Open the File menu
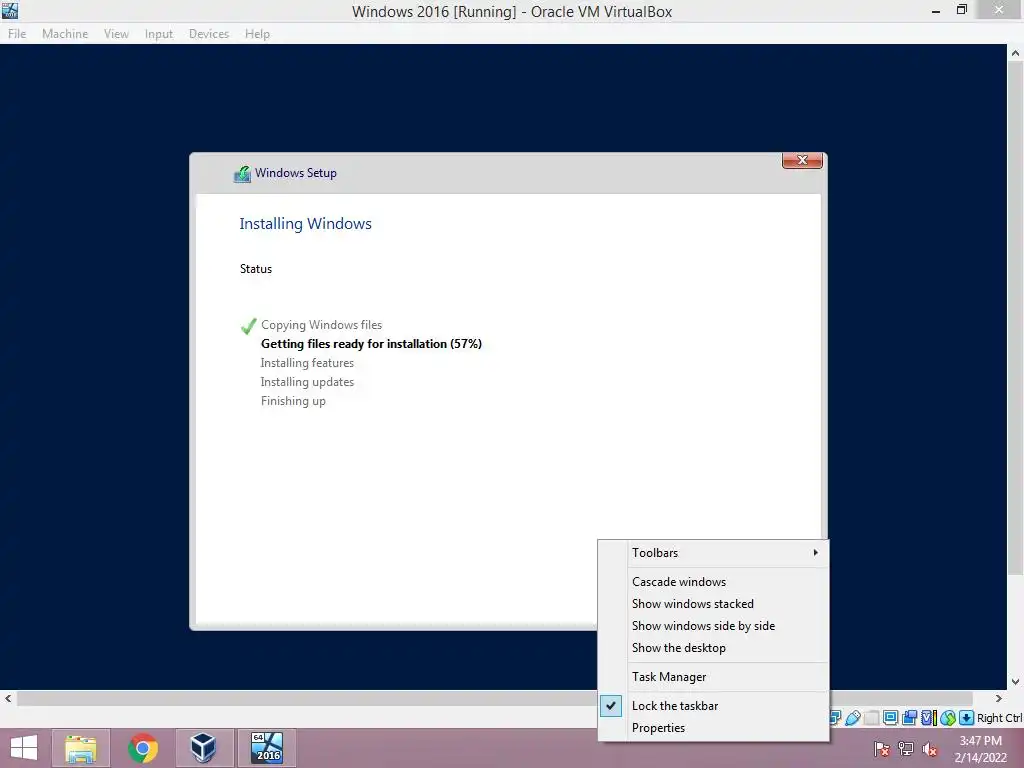 click(x=17, y=34)
